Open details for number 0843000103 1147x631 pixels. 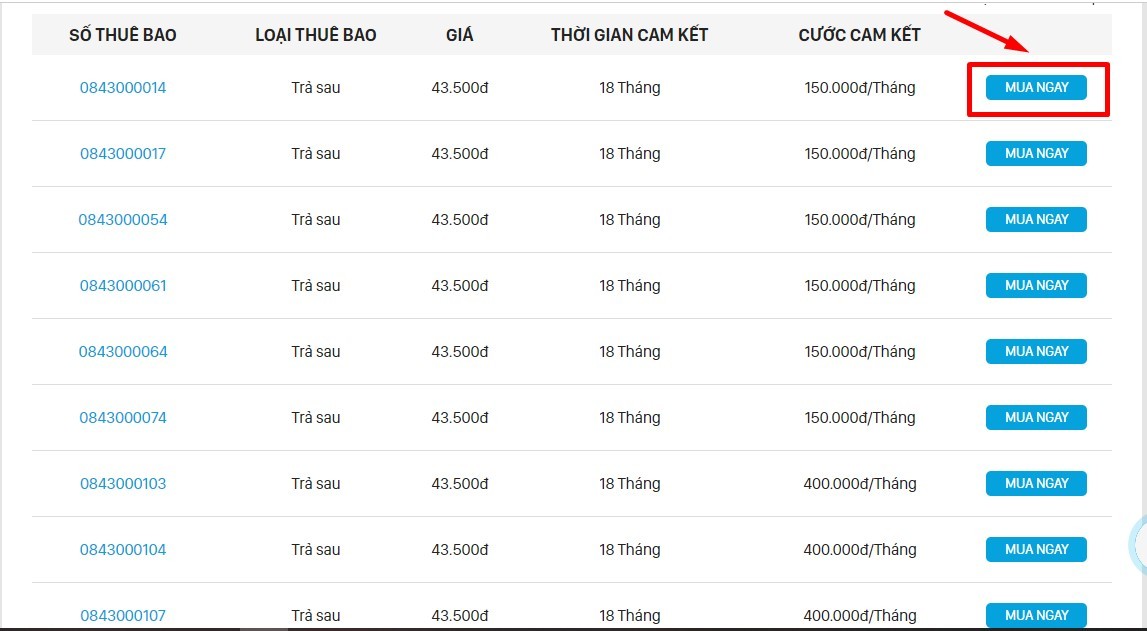coord(123,483)
